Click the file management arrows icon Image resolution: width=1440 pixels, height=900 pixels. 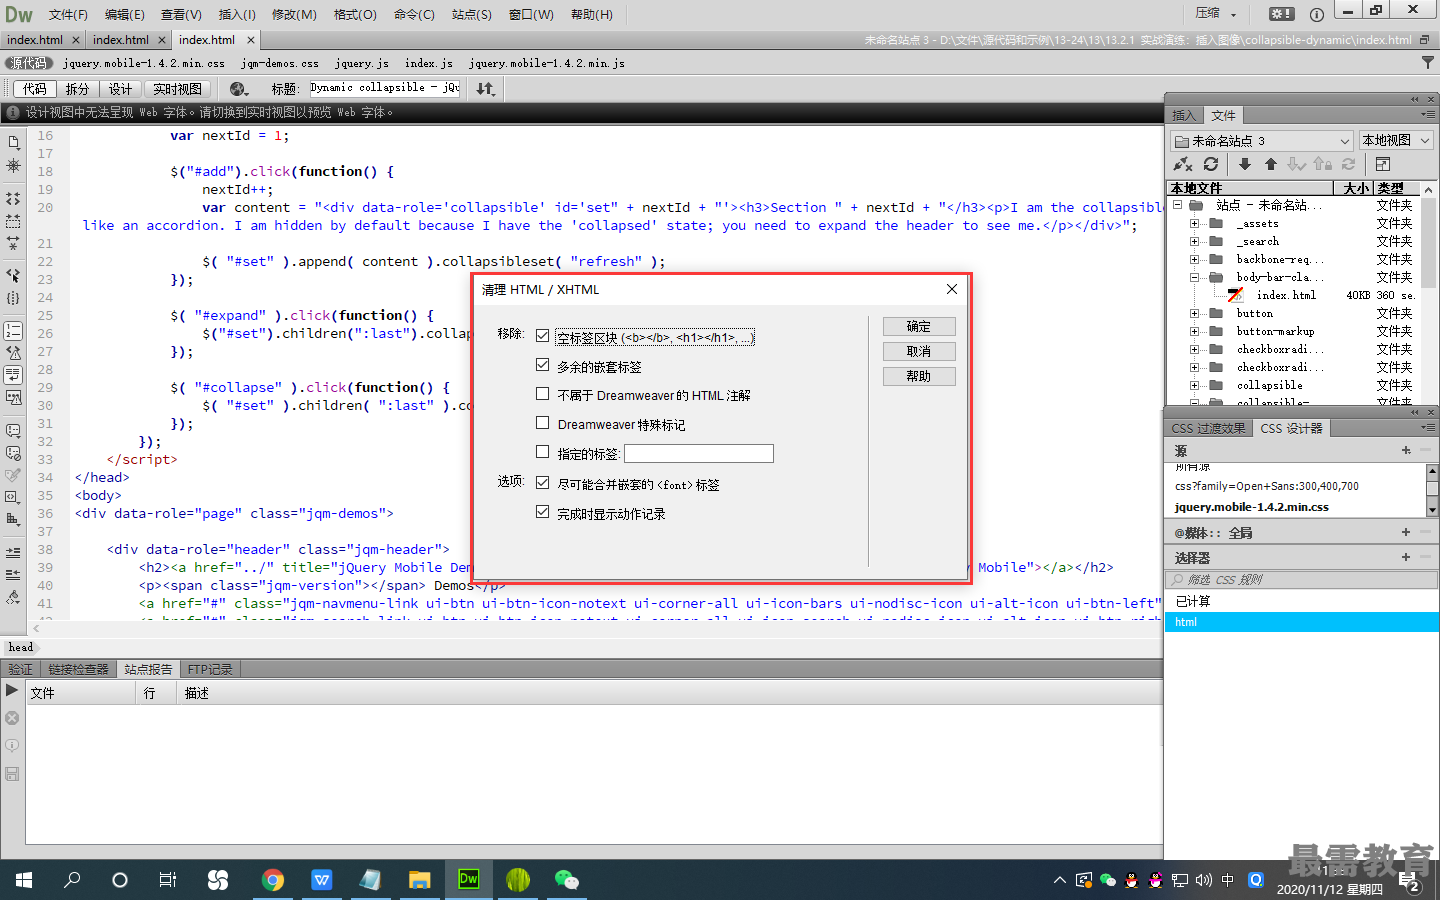coord(486,89)
